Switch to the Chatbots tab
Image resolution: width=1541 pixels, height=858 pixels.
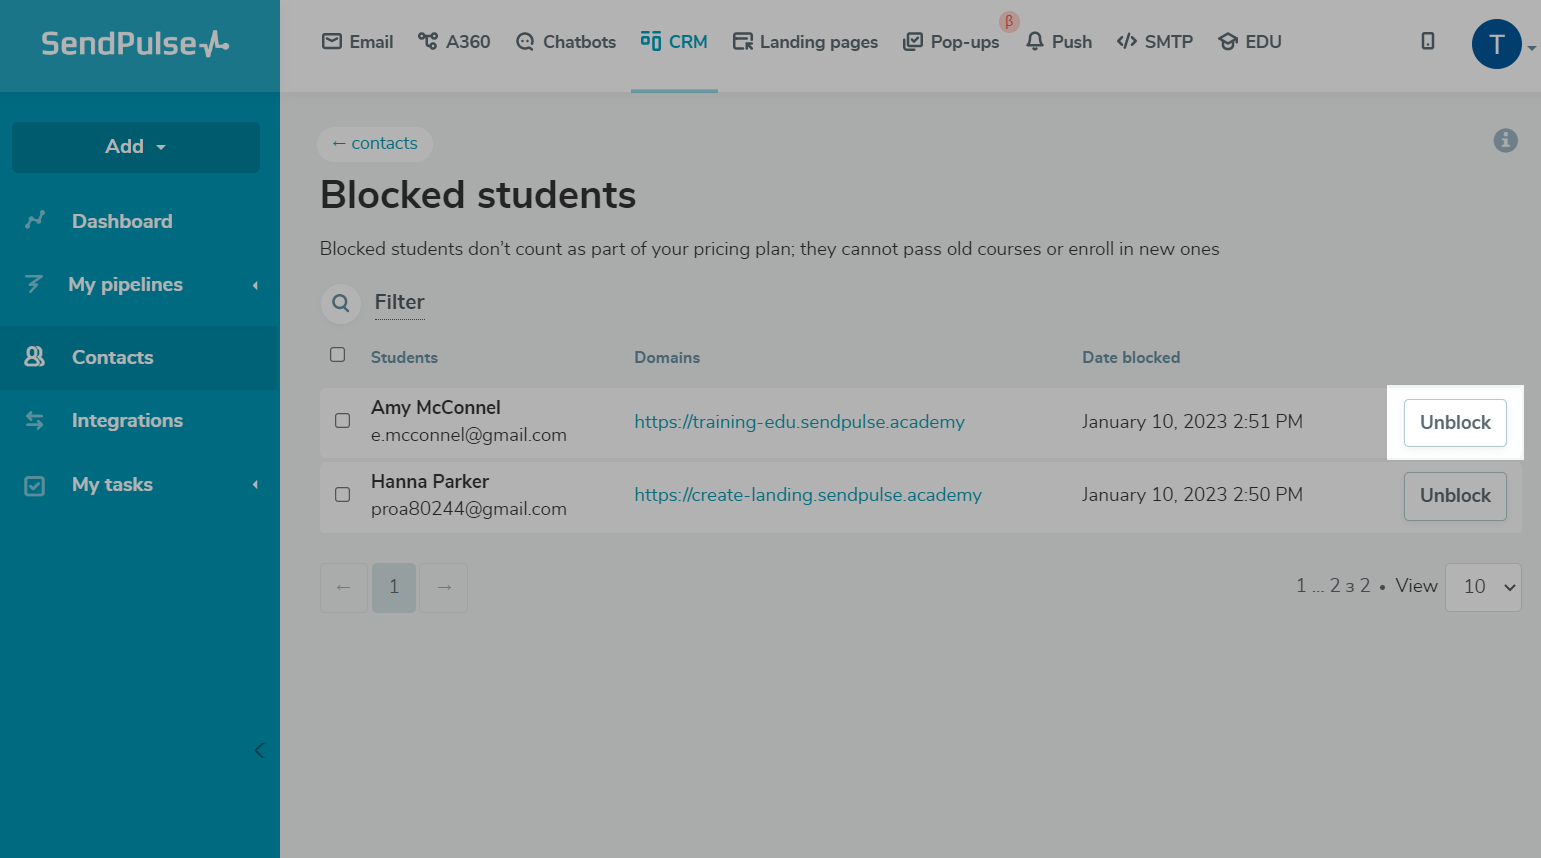(x=566, y=42)
